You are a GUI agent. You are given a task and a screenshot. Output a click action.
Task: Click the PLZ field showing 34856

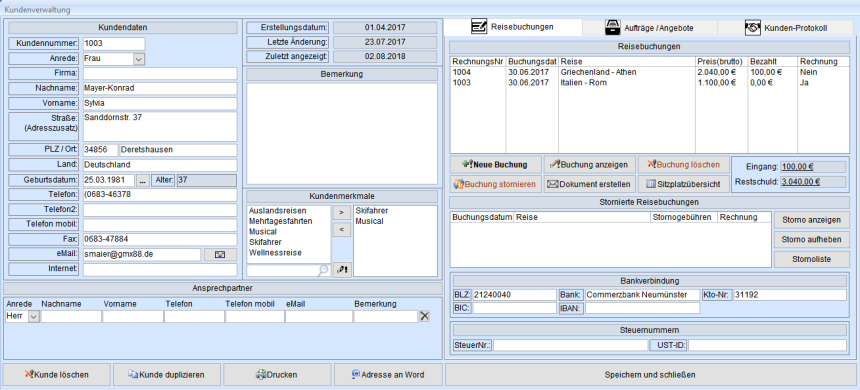100,150
